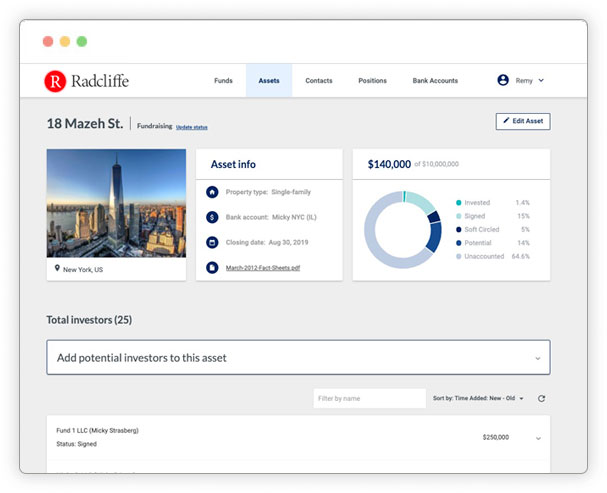Click the Filter by name input field
Image resolution: width=607 pixels, height=493 pixels.
(x=369, y=398)
